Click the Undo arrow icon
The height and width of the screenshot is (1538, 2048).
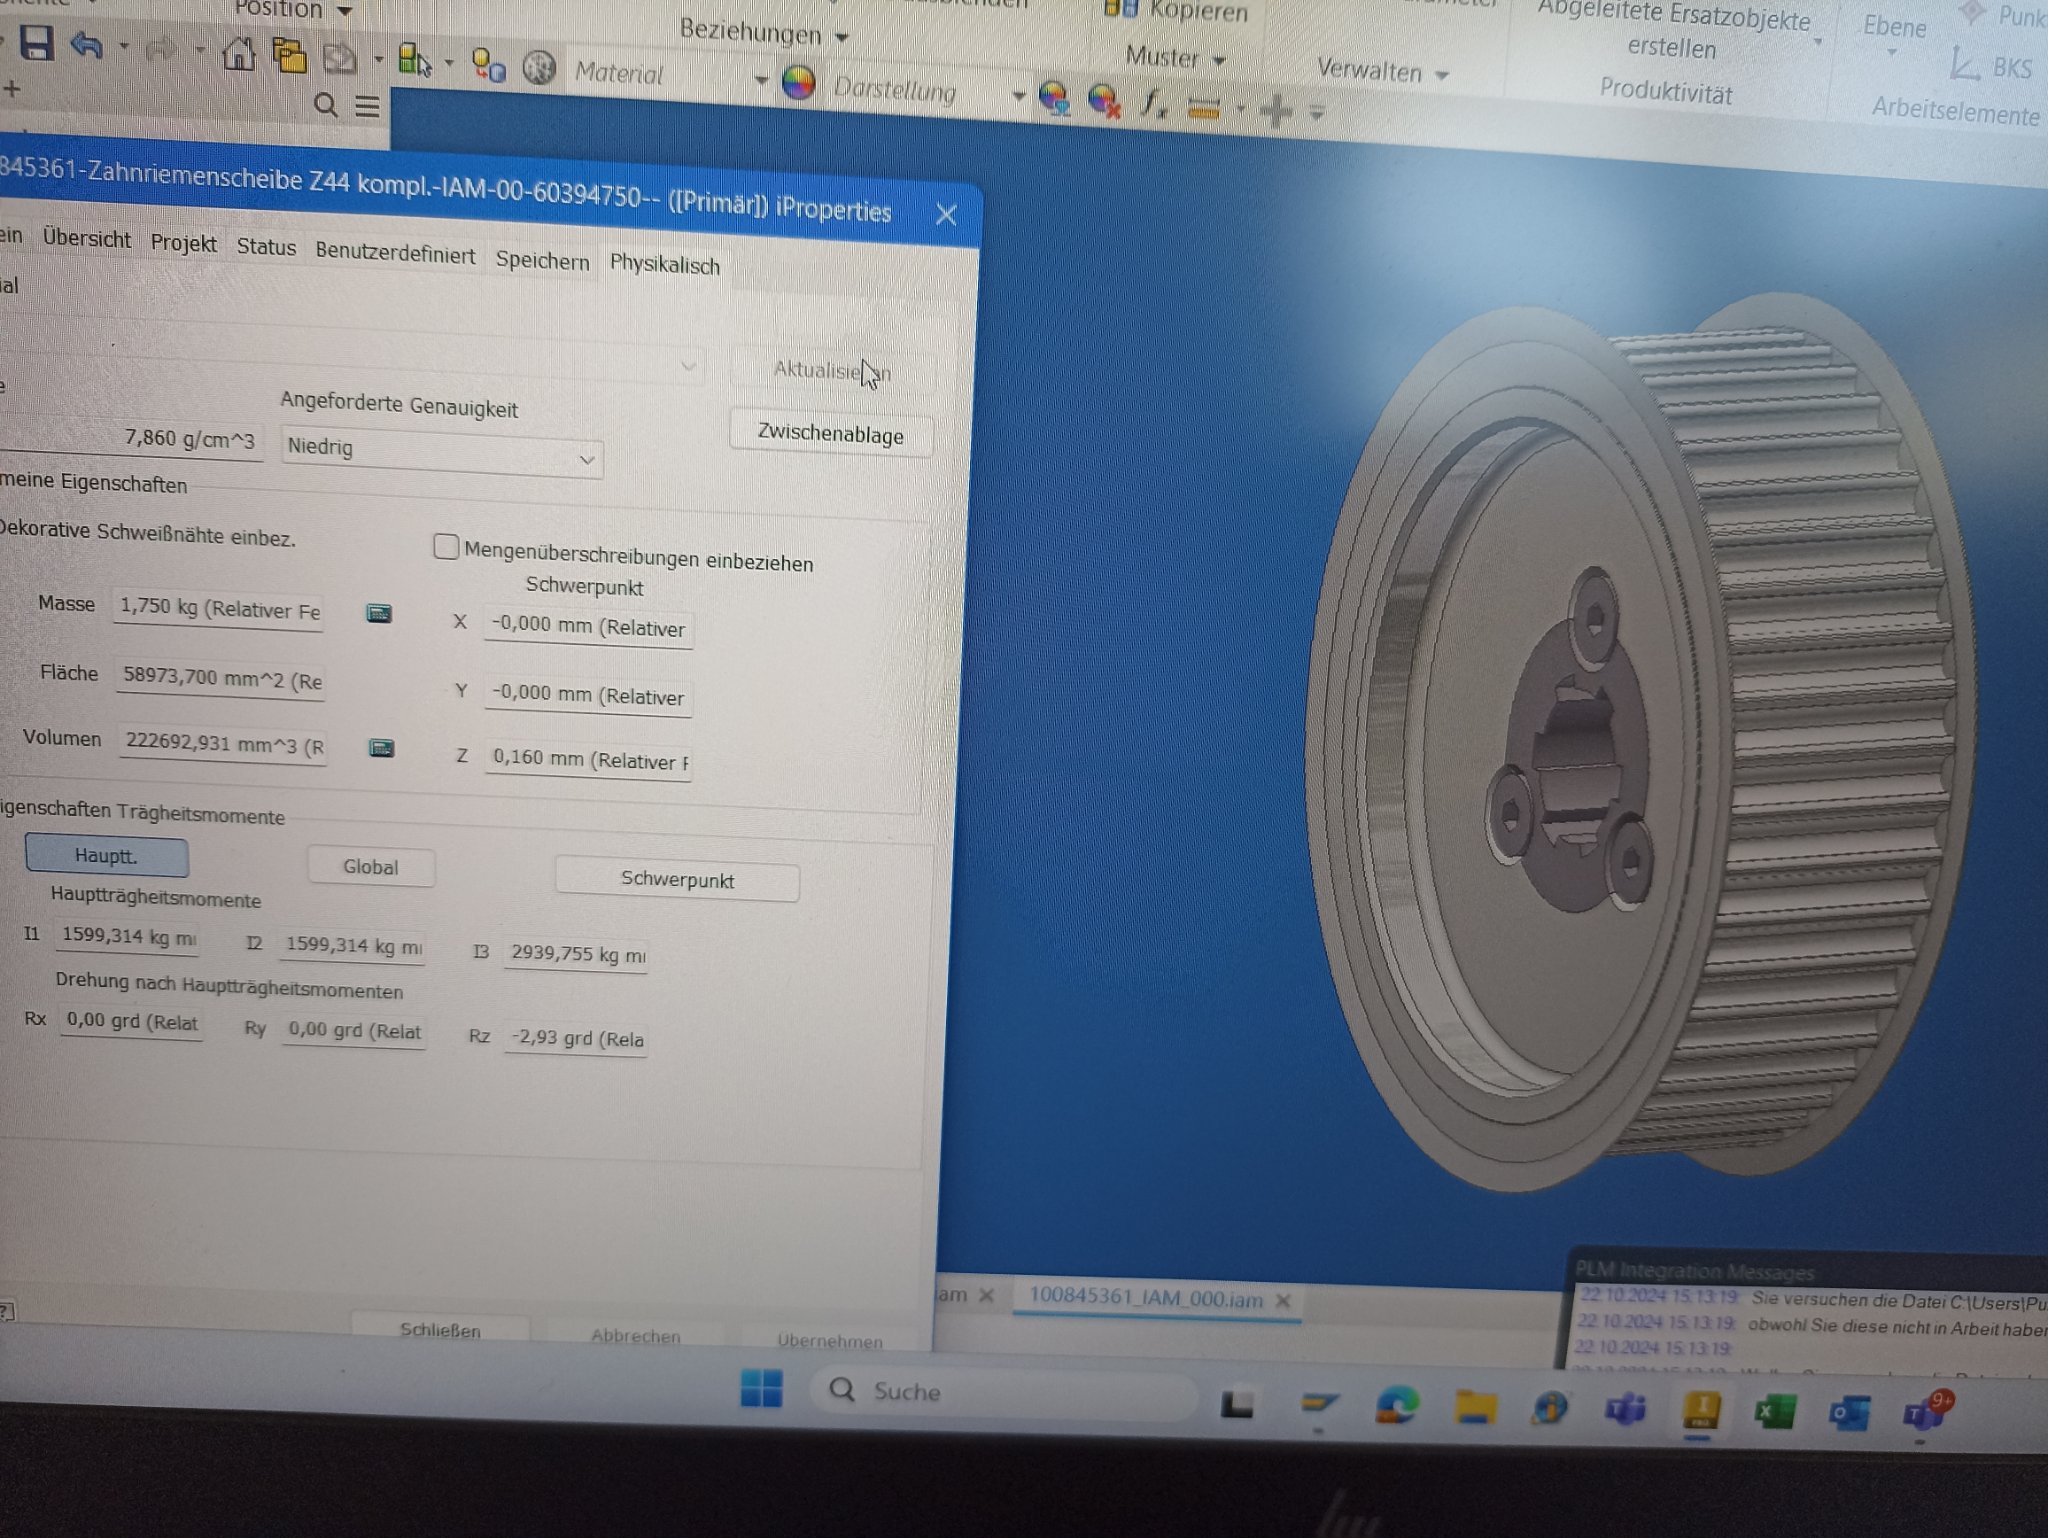(x=87, y=46)
